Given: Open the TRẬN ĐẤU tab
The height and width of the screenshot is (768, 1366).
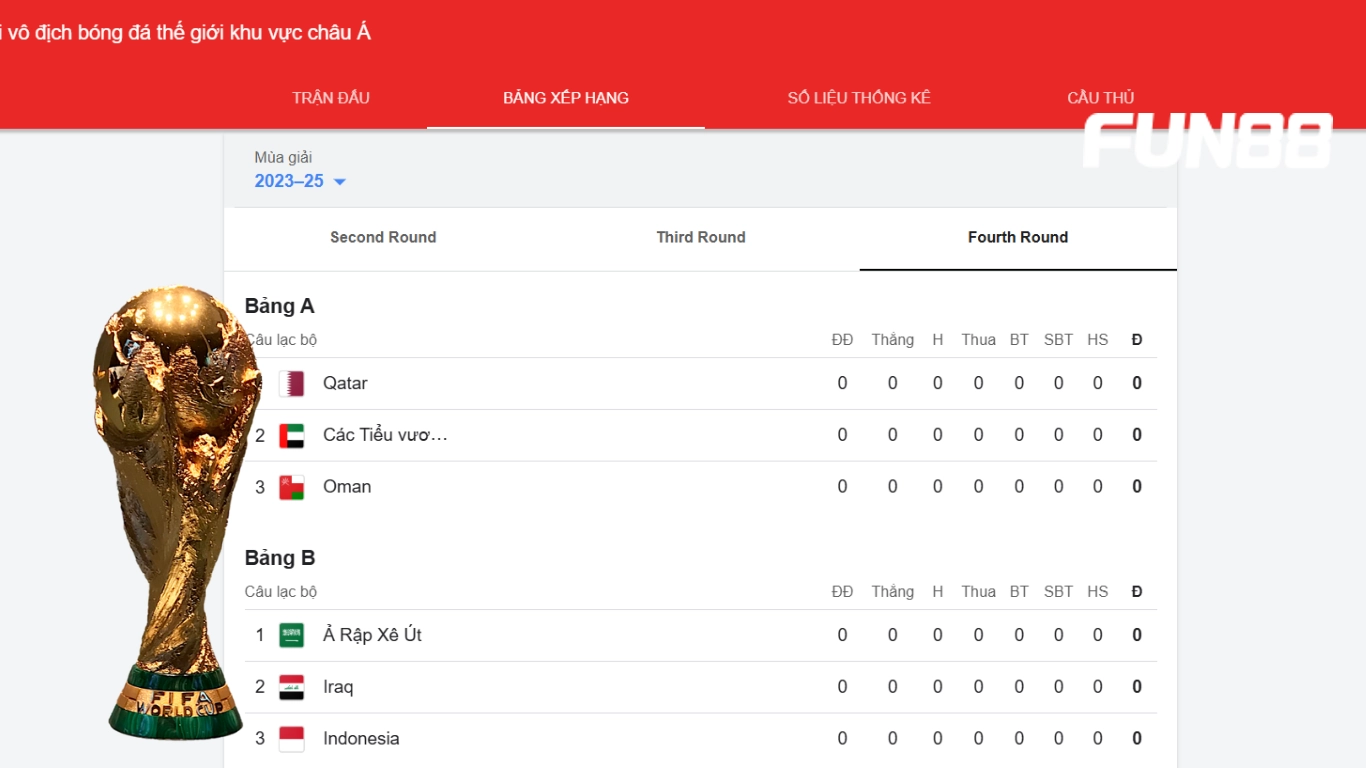Looking at the screenshot, I should click(x=331, y=97).
